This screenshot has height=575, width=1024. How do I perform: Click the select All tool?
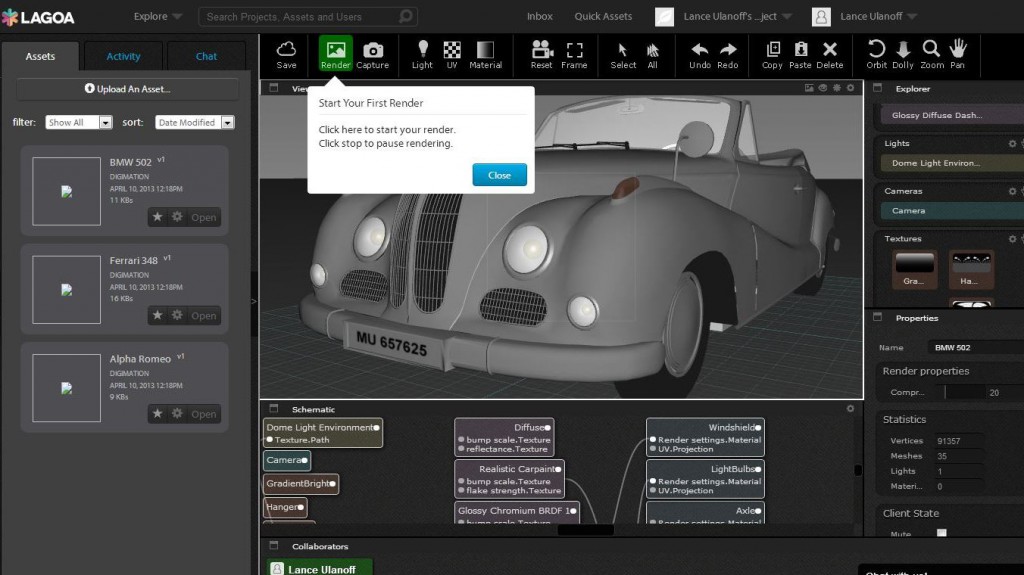[652, 54]
